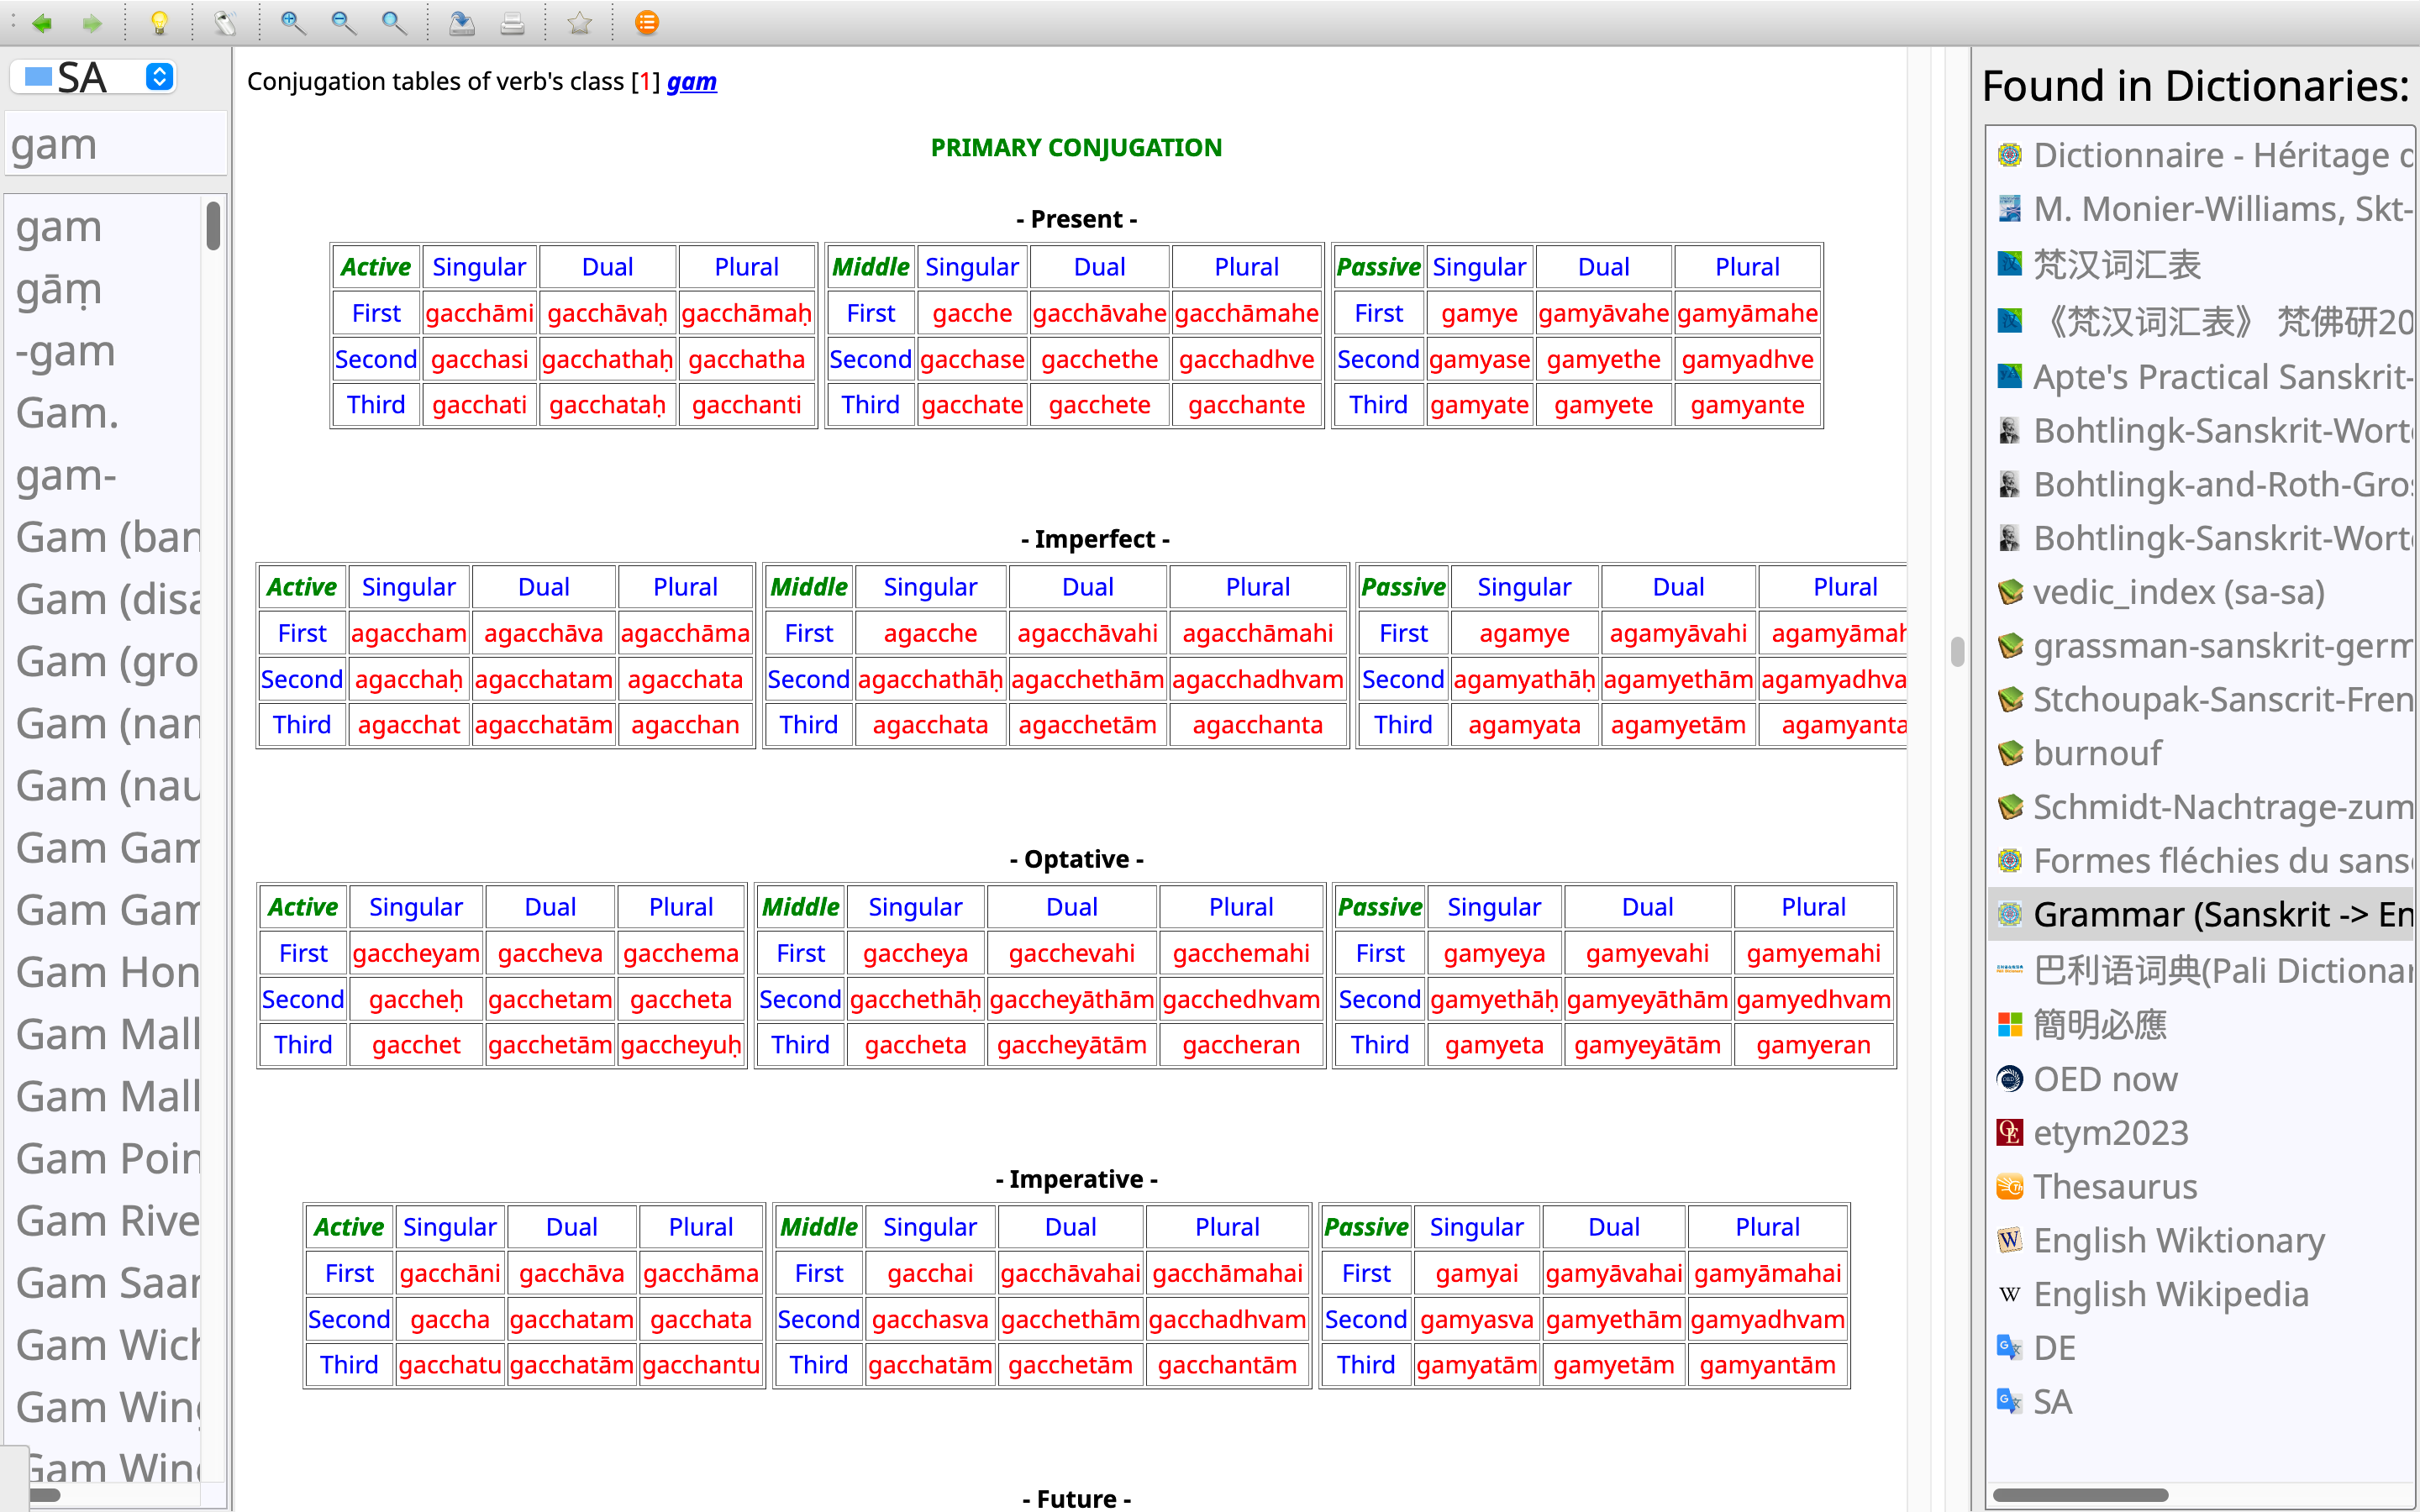Toggle favorites pane orange list icon
Screen dimensions: 2420x1512
pyautogui.click(x=647, y=22)
